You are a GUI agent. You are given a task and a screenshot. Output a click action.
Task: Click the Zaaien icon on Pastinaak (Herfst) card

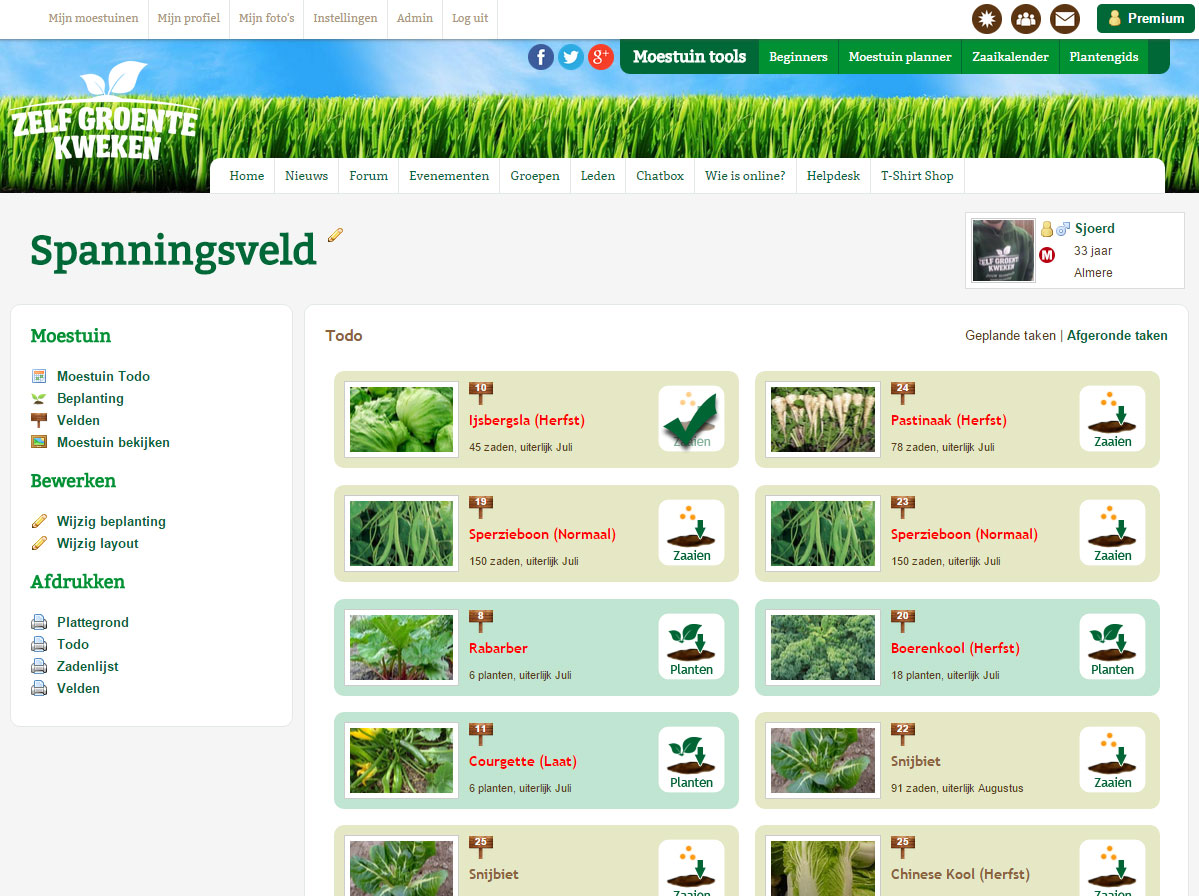[1111, 420]
